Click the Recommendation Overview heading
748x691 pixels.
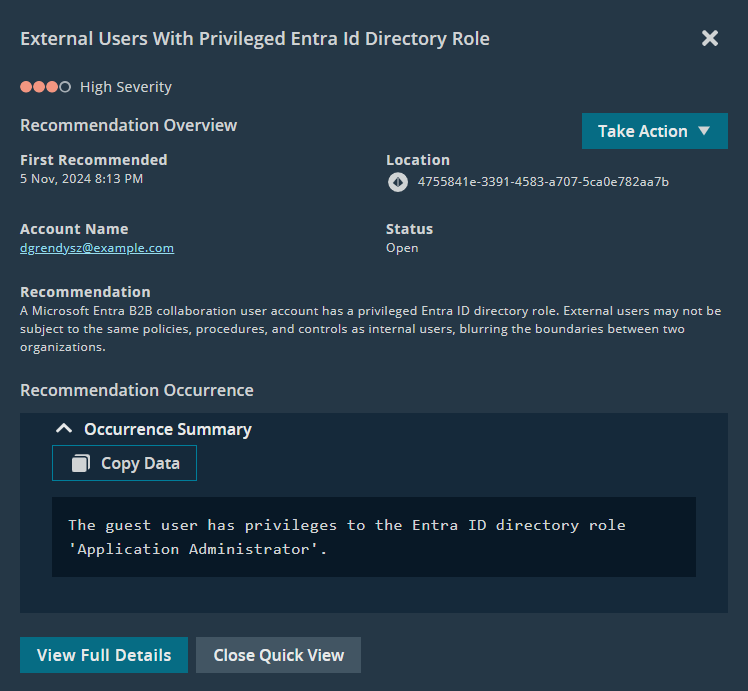tap(128, 125)
